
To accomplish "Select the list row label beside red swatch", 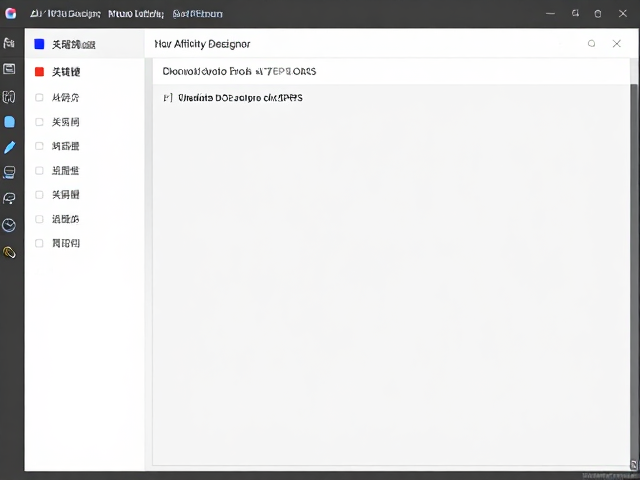I will click(x=66, y=72).
